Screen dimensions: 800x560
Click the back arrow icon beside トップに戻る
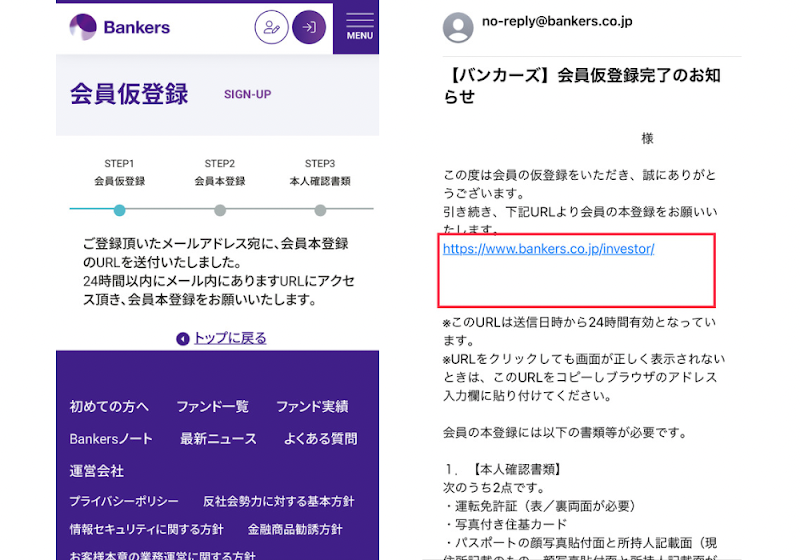pos(183,339)
